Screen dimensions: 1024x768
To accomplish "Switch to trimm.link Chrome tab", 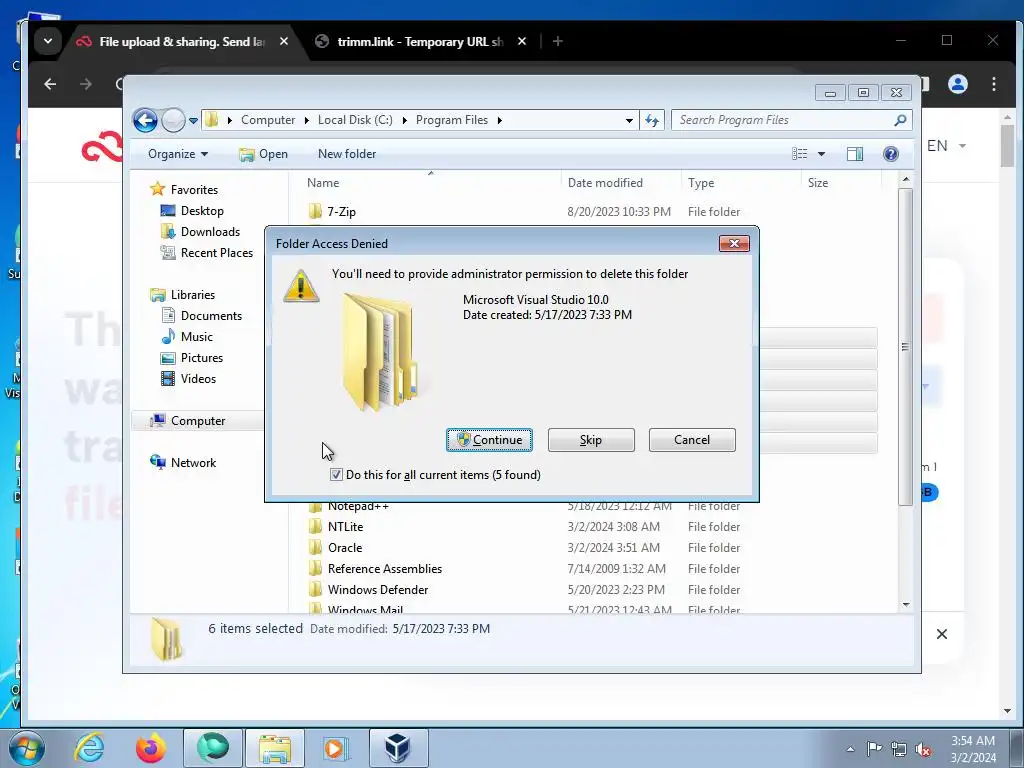I will (421, 42).
